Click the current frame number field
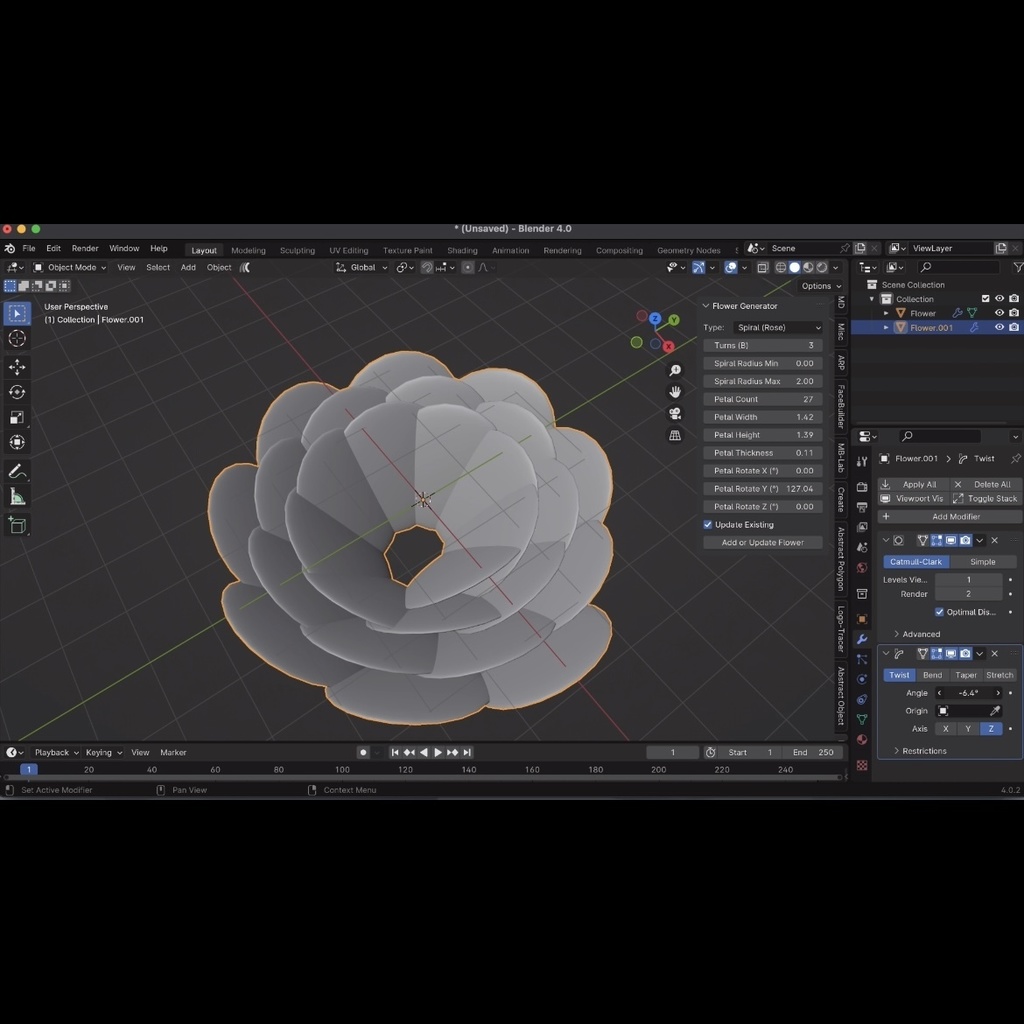The image size is (1024, 1024). click(x=674, y=752)
